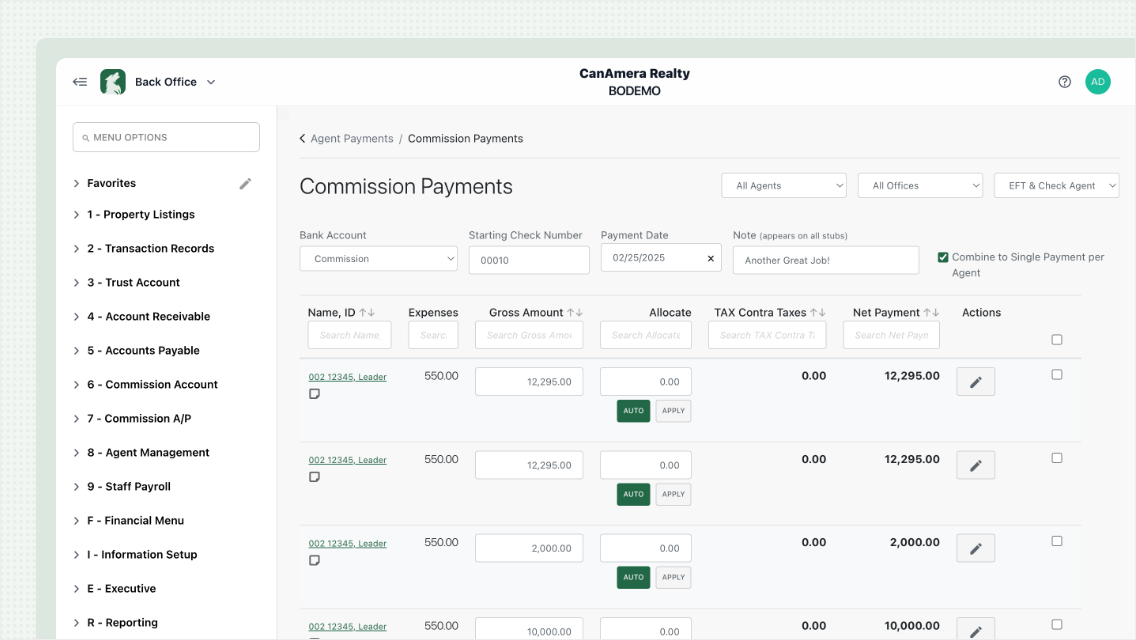Click the back arrow beside Agent Payments
The image size is (1136, 640).
coord(302,138)
